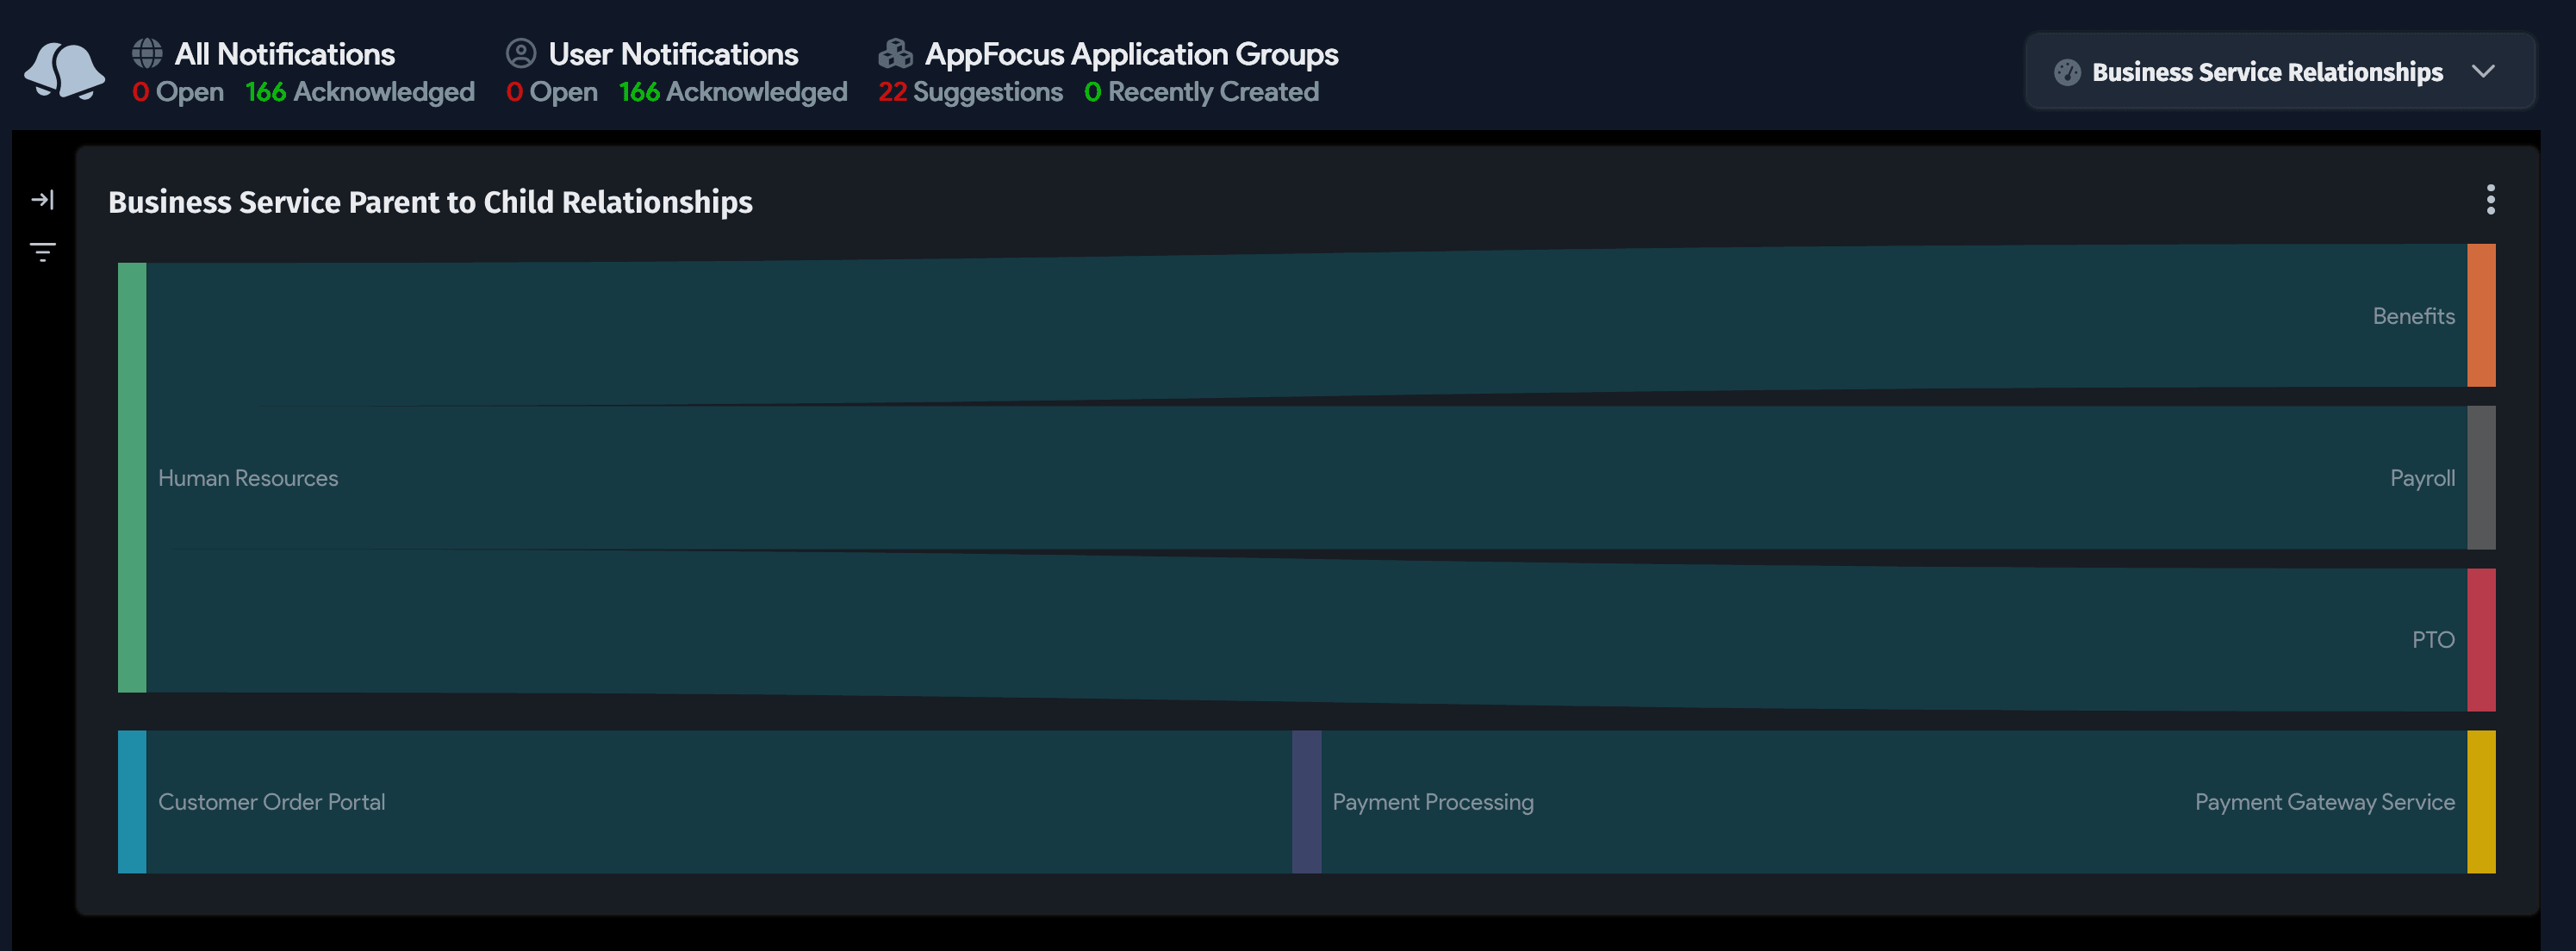Click 0 Open under User Notifications
Screen dimensions: 2576x951
[x=551, y=92]
